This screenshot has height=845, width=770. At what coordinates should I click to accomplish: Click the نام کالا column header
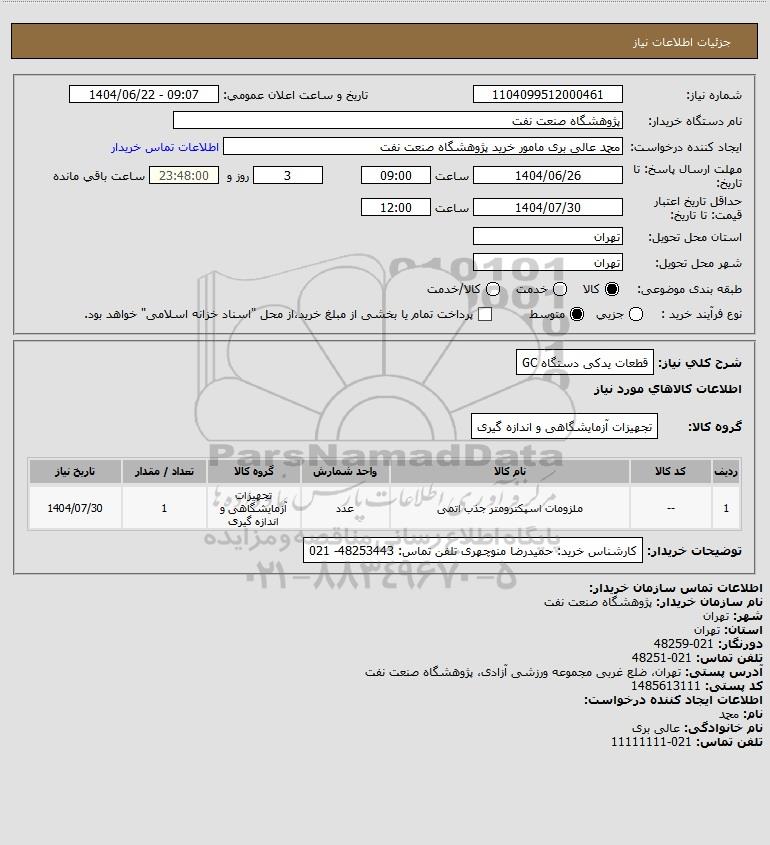tap(510, 472)
